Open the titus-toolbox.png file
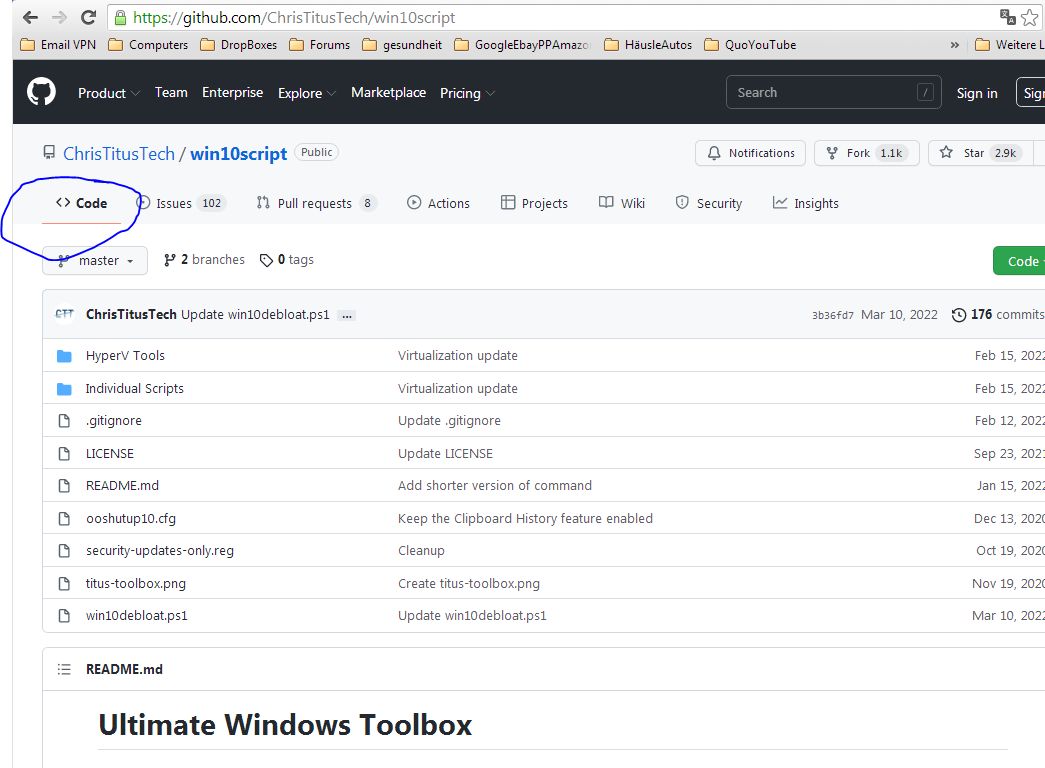Viewport: 1045px width, 768px height. pos(135,583)
